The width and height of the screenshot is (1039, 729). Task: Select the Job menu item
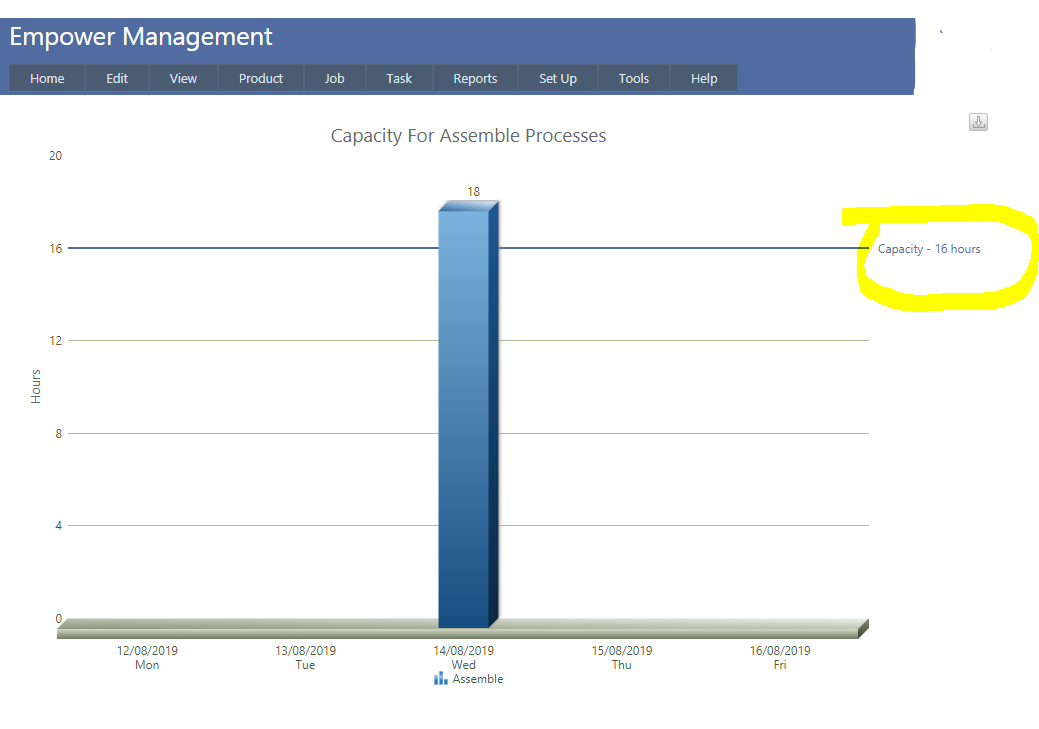pyautogui.click(x=334, y=78)
